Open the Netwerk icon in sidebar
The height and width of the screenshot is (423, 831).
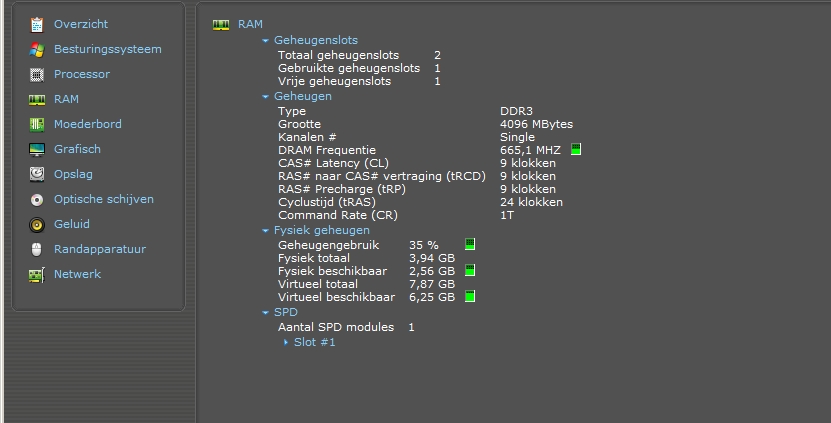coord(37,274)
